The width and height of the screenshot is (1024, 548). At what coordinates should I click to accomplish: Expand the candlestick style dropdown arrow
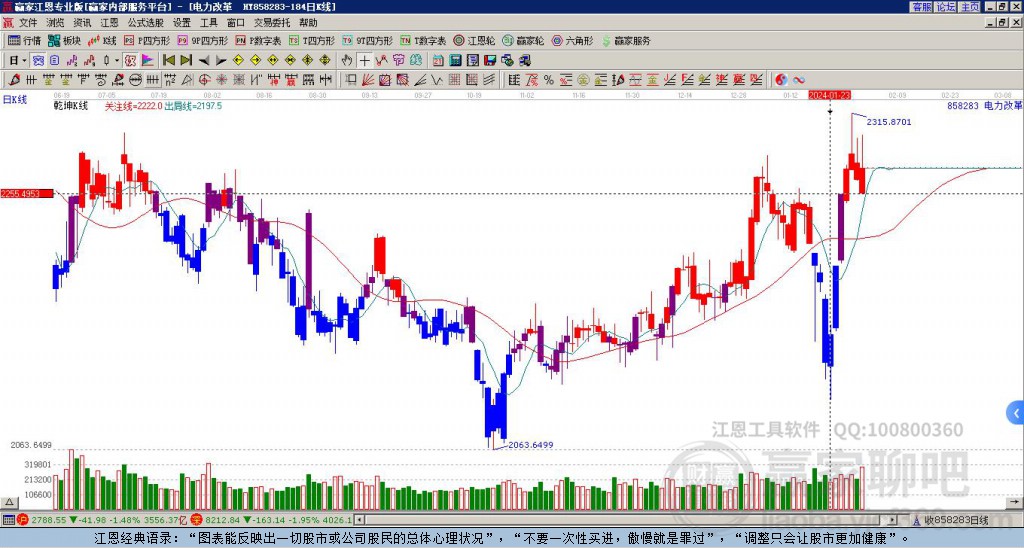point(117,61)
